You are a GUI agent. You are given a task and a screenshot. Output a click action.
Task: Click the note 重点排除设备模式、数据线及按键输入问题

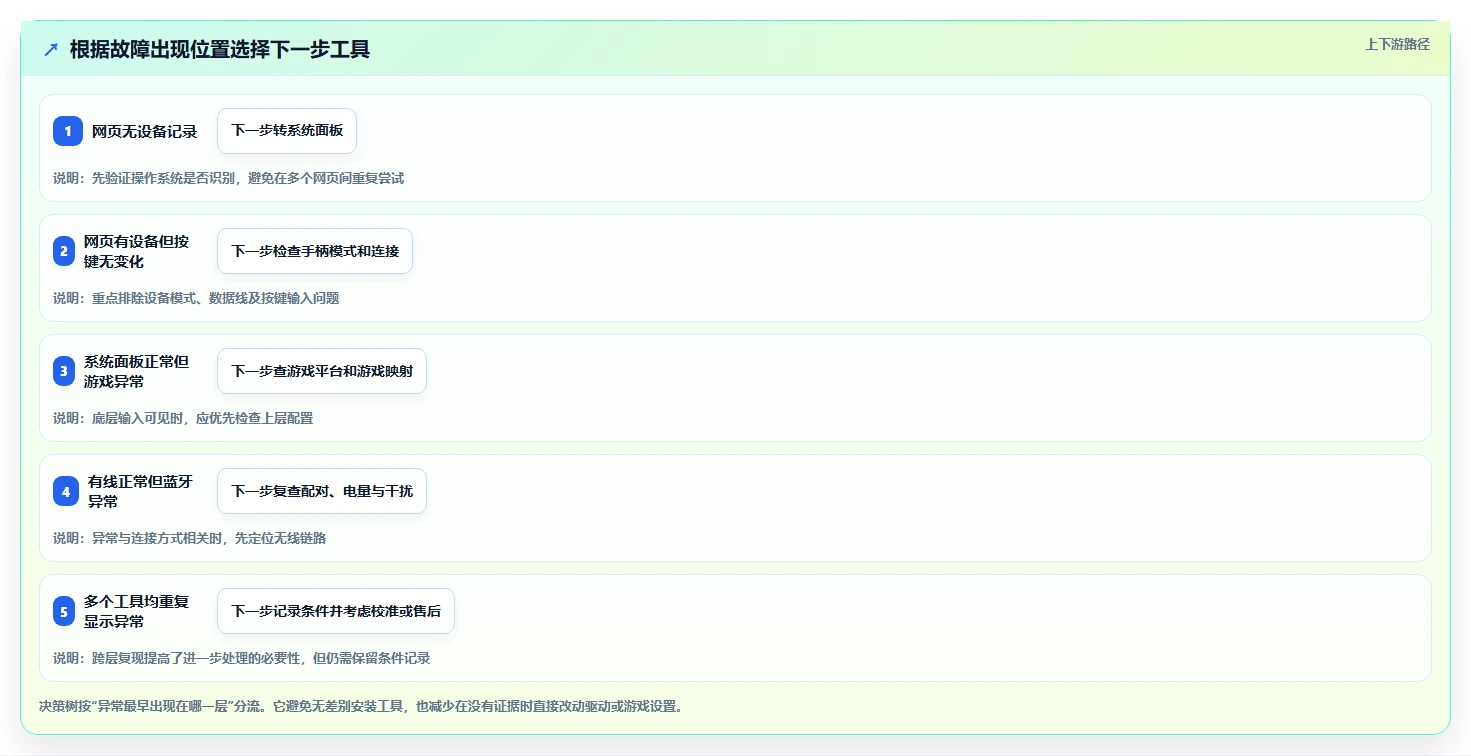tap(215, 298)
